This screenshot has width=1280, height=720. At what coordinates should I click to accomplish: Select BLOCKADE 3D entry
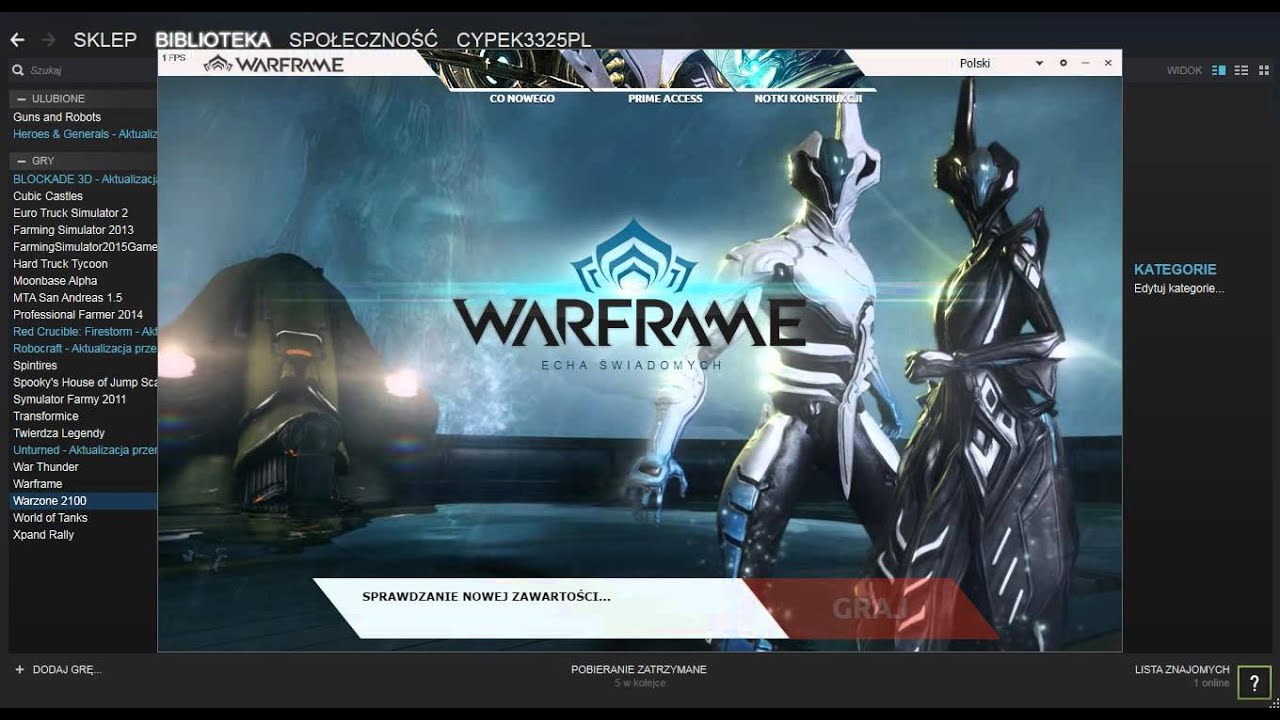85,179
